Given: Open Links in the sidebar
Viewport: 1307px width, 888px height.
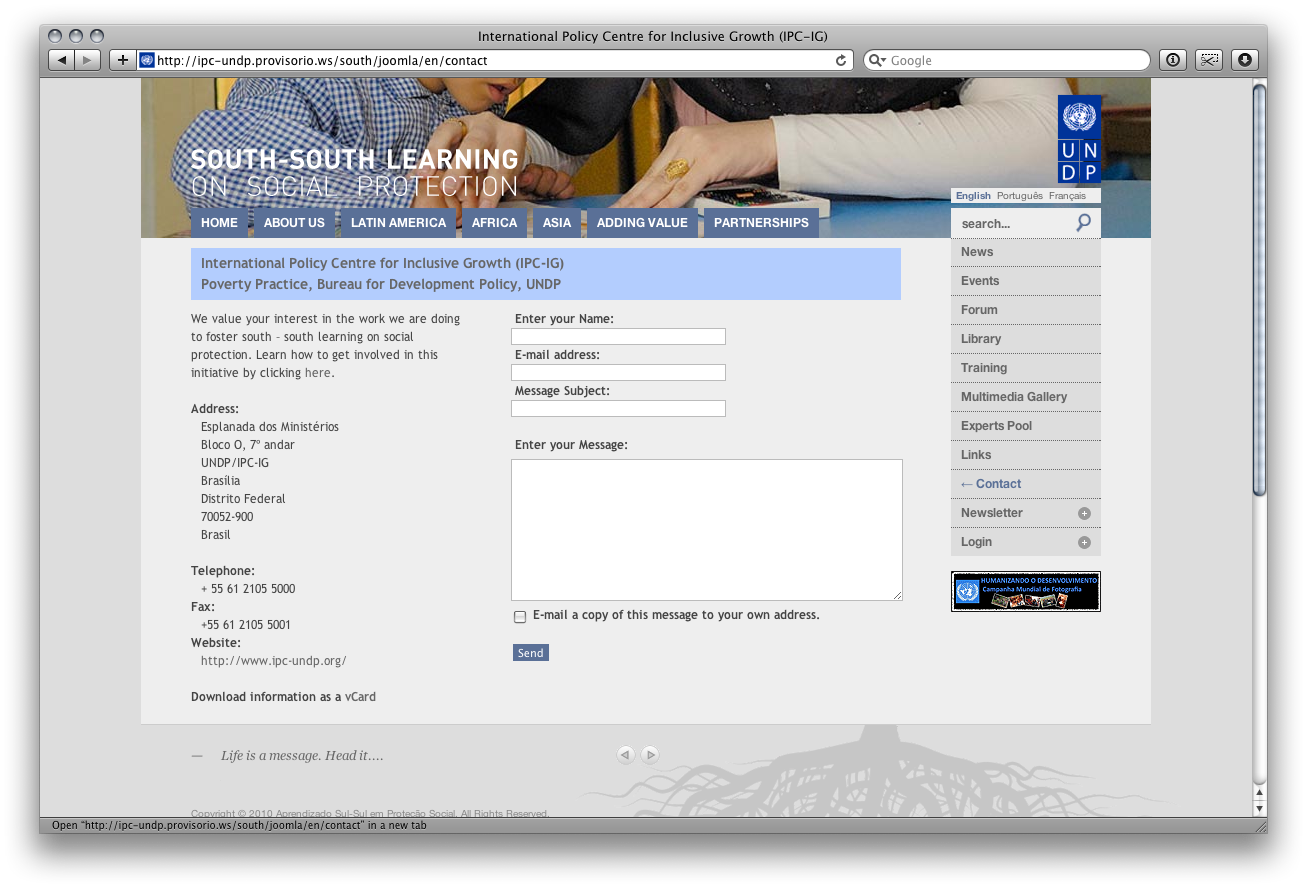Looking at the screenshot, I should 1026,455.
